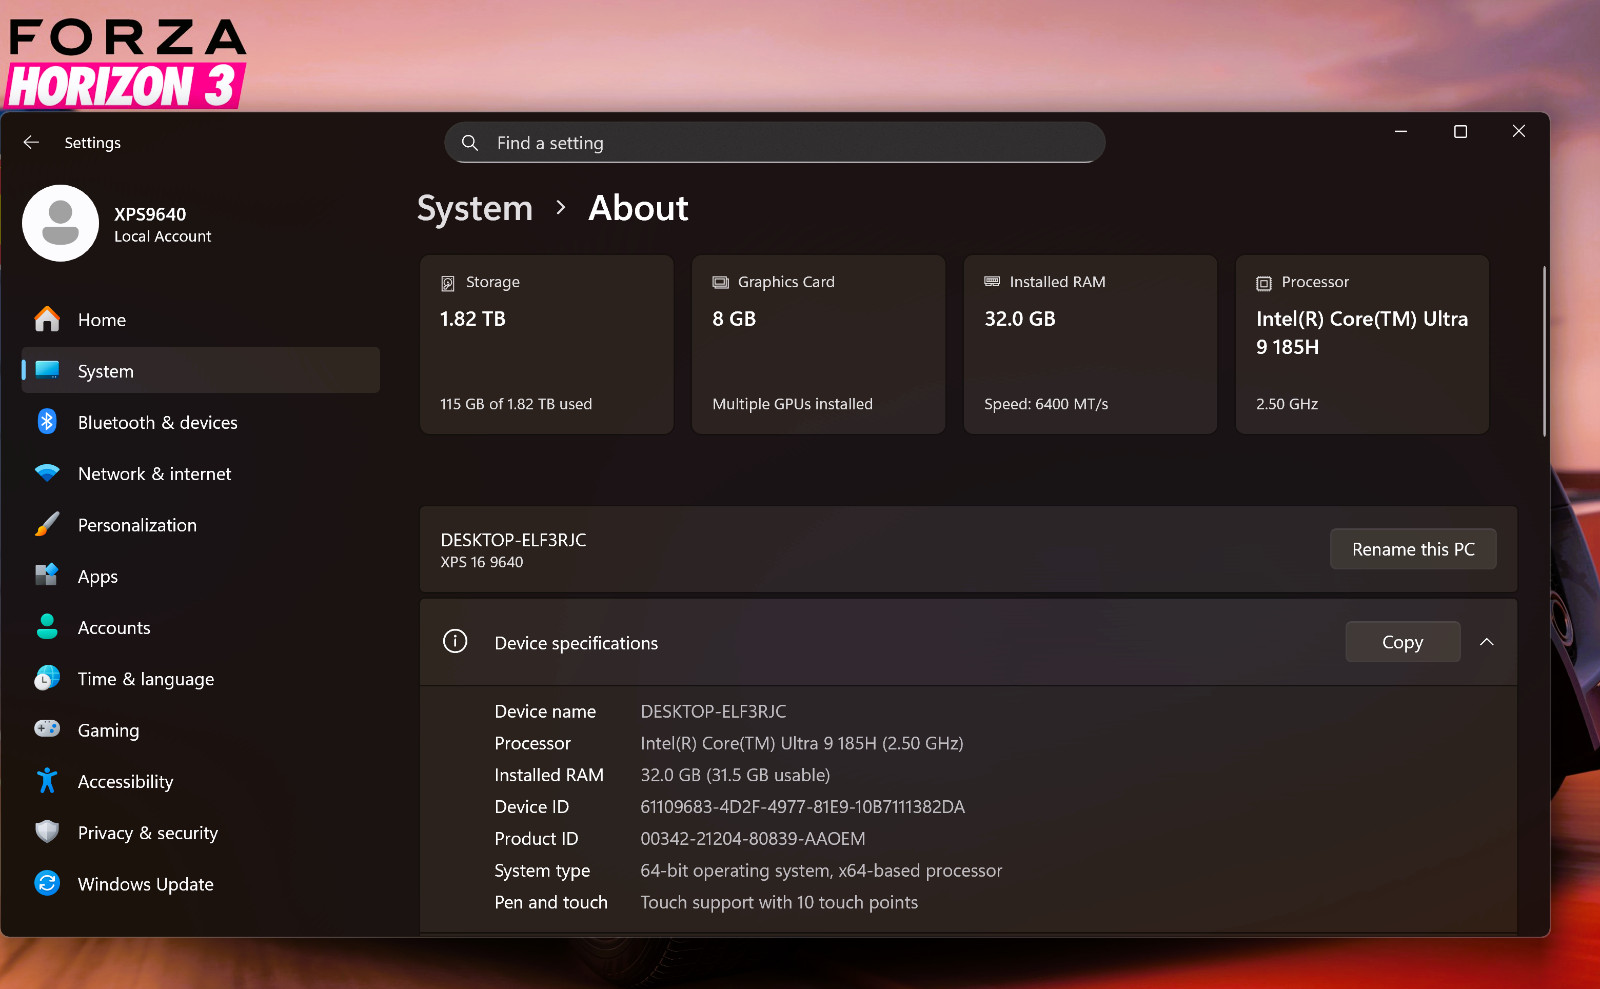Open Accessibility settings
The height and width of the screenshot is (989, 1600).
(200, 781)
